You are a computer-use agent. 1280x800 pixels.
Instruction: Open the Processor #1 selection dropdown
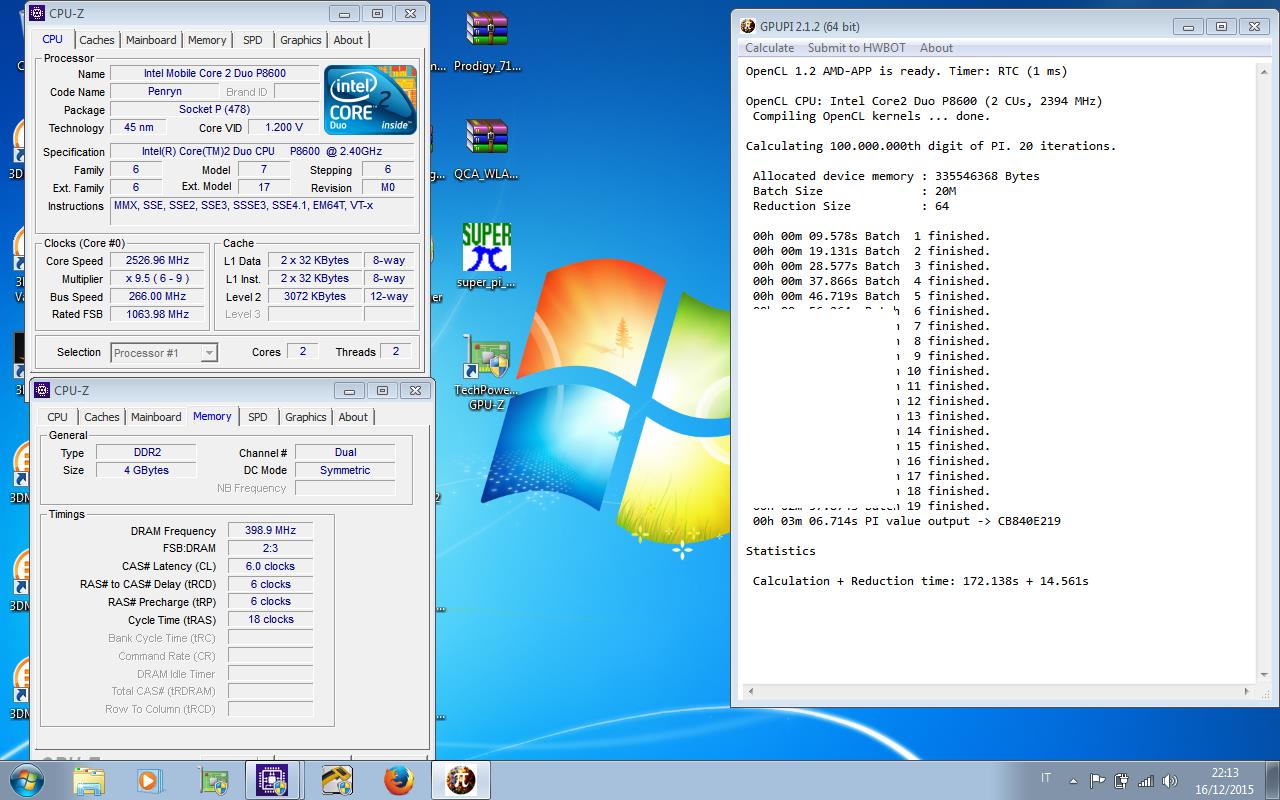pyautogui.click(x=164, y=352)
